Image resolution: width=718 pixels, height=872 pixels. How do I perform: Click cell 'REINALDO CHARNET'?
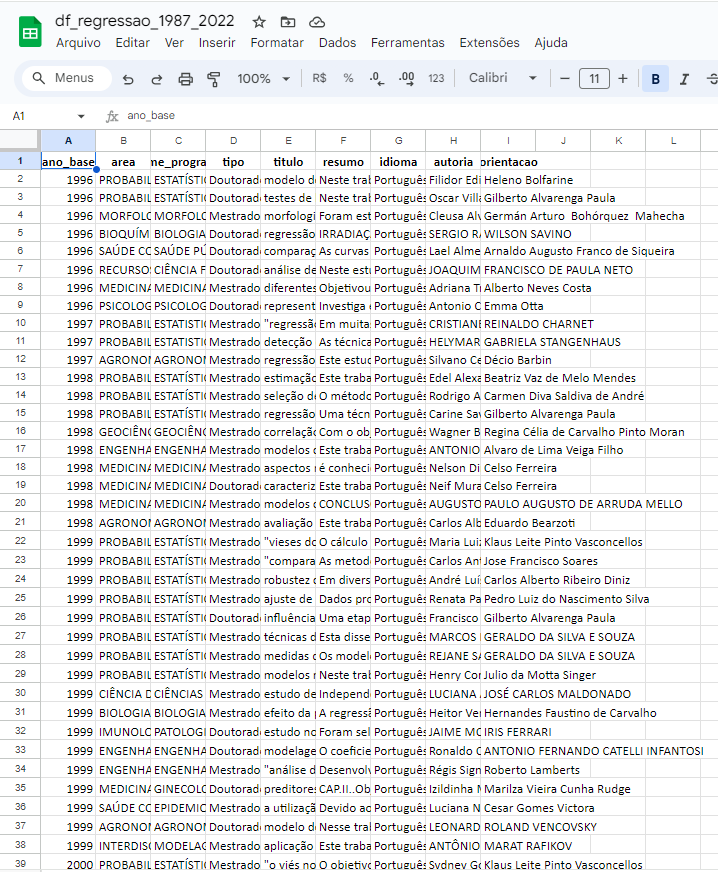coord(538,324)
